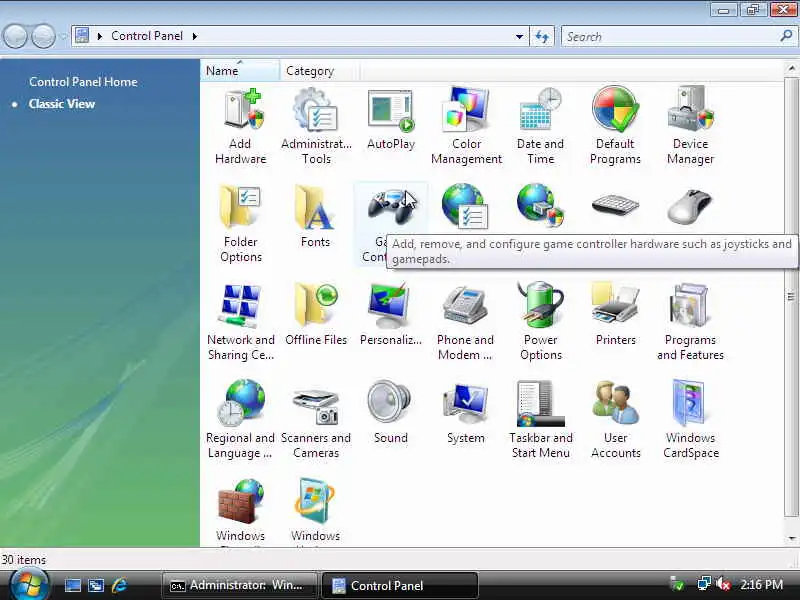Open User Accounts icon
The image size is (800, 600).
[x=615, y=403]
